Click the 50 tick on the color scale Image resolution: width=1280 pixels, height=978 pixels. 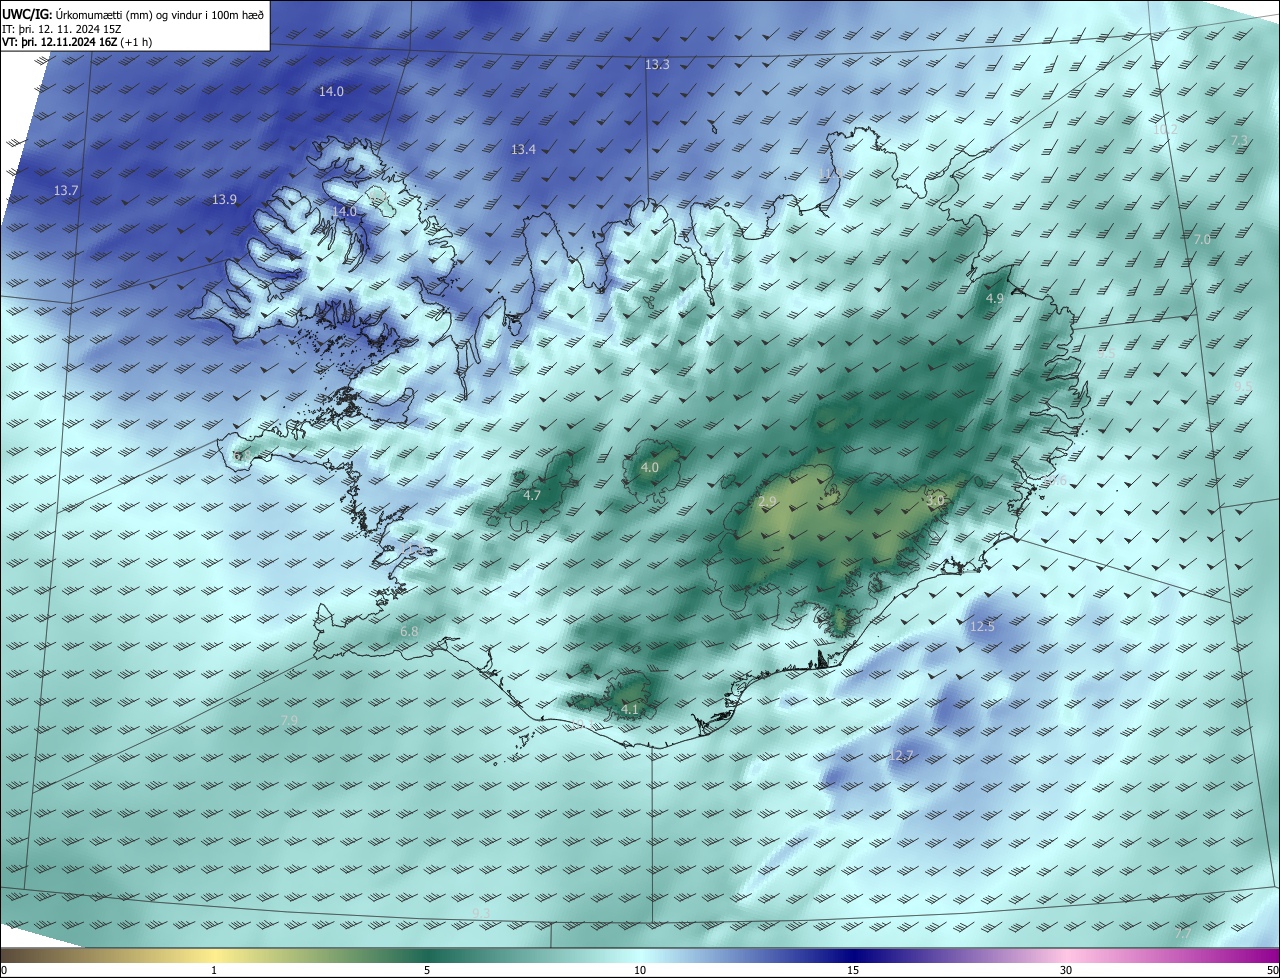(1271, 970)
